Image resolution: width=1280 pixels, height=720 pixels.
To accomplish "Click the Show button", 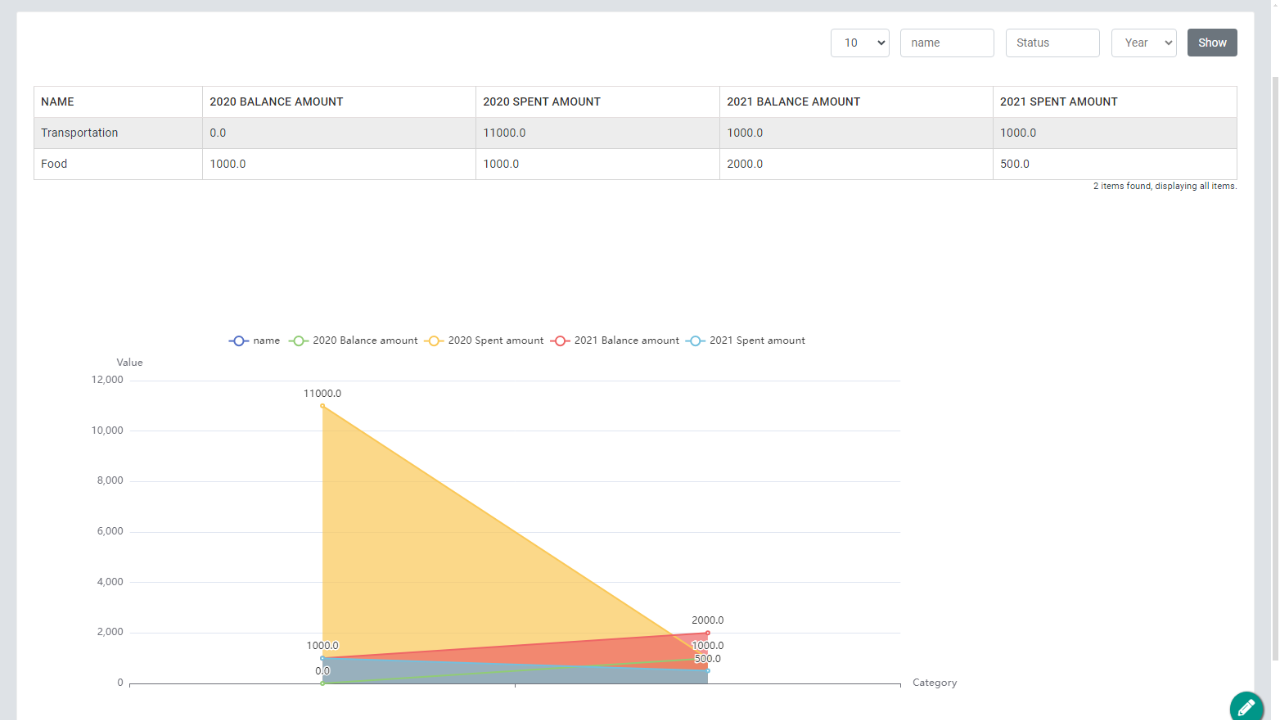I will coord(1212,43).
